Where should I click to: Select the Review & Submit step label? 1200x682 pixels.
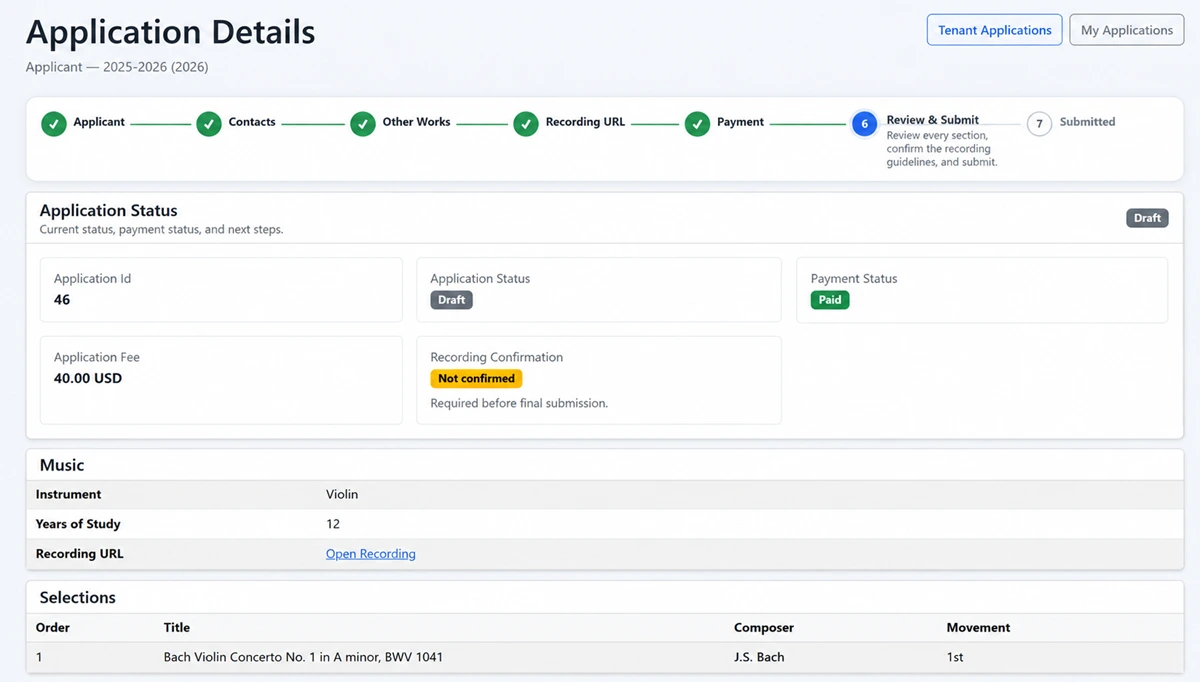pyautogui.click(x=933, y=120)
